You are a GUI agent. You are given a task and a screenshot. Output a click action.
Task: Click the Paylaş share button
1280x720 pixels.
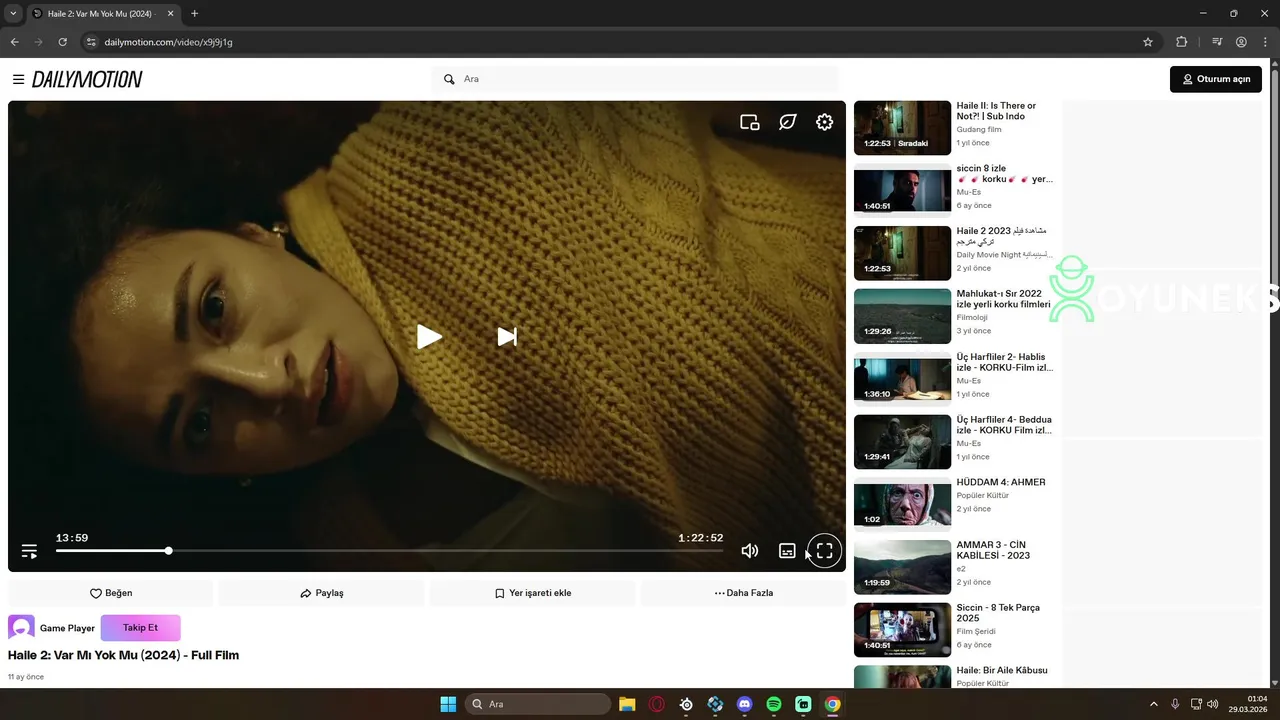tap(322, 593)
